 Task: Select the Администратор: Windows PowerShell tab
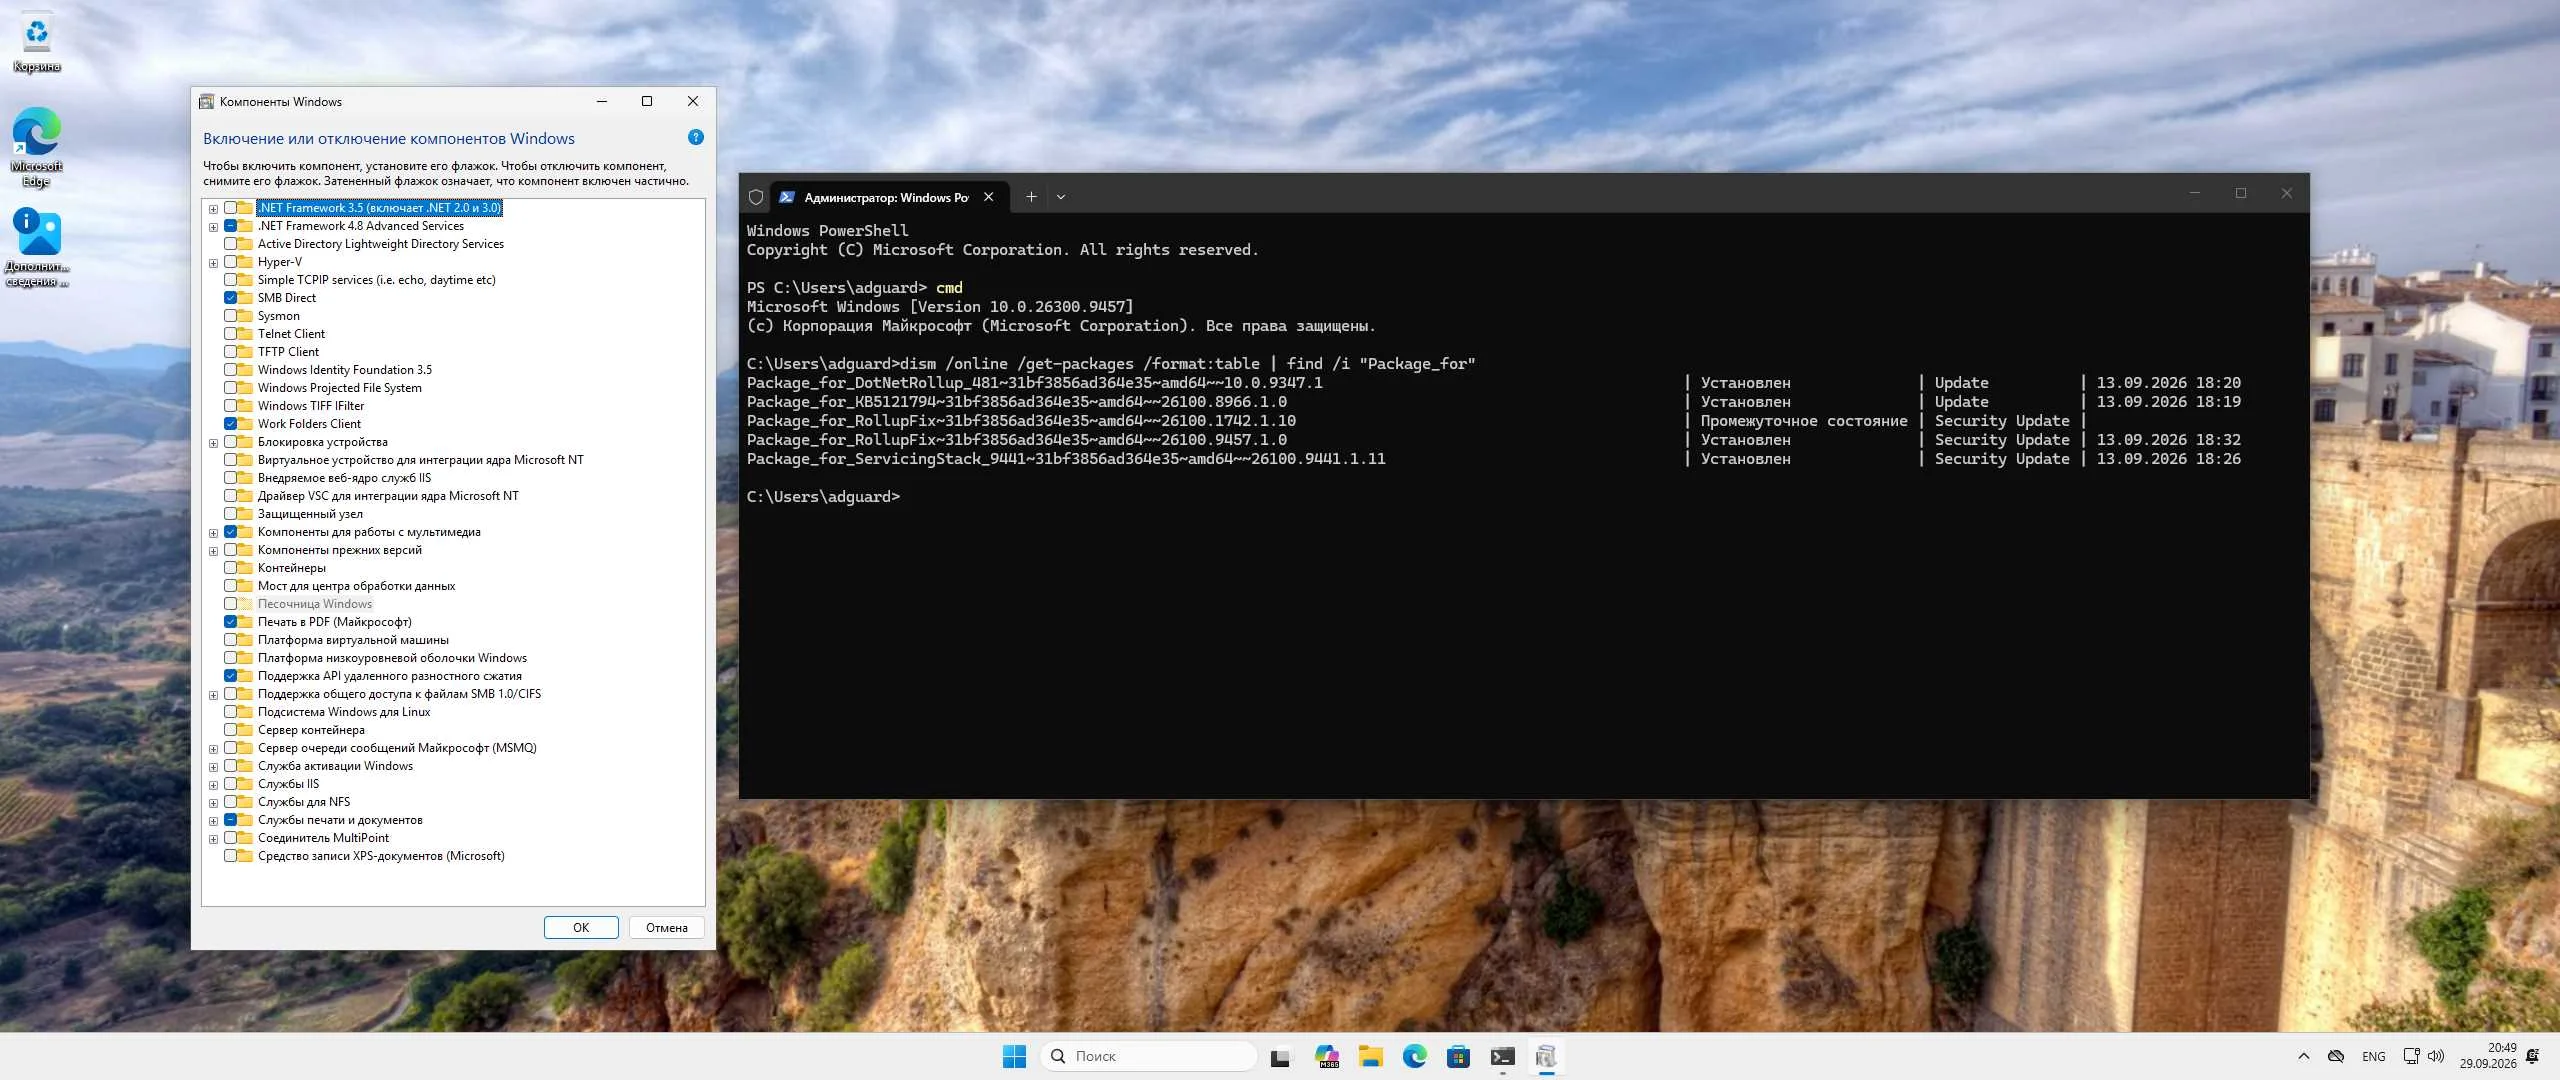tap(887, 197)
